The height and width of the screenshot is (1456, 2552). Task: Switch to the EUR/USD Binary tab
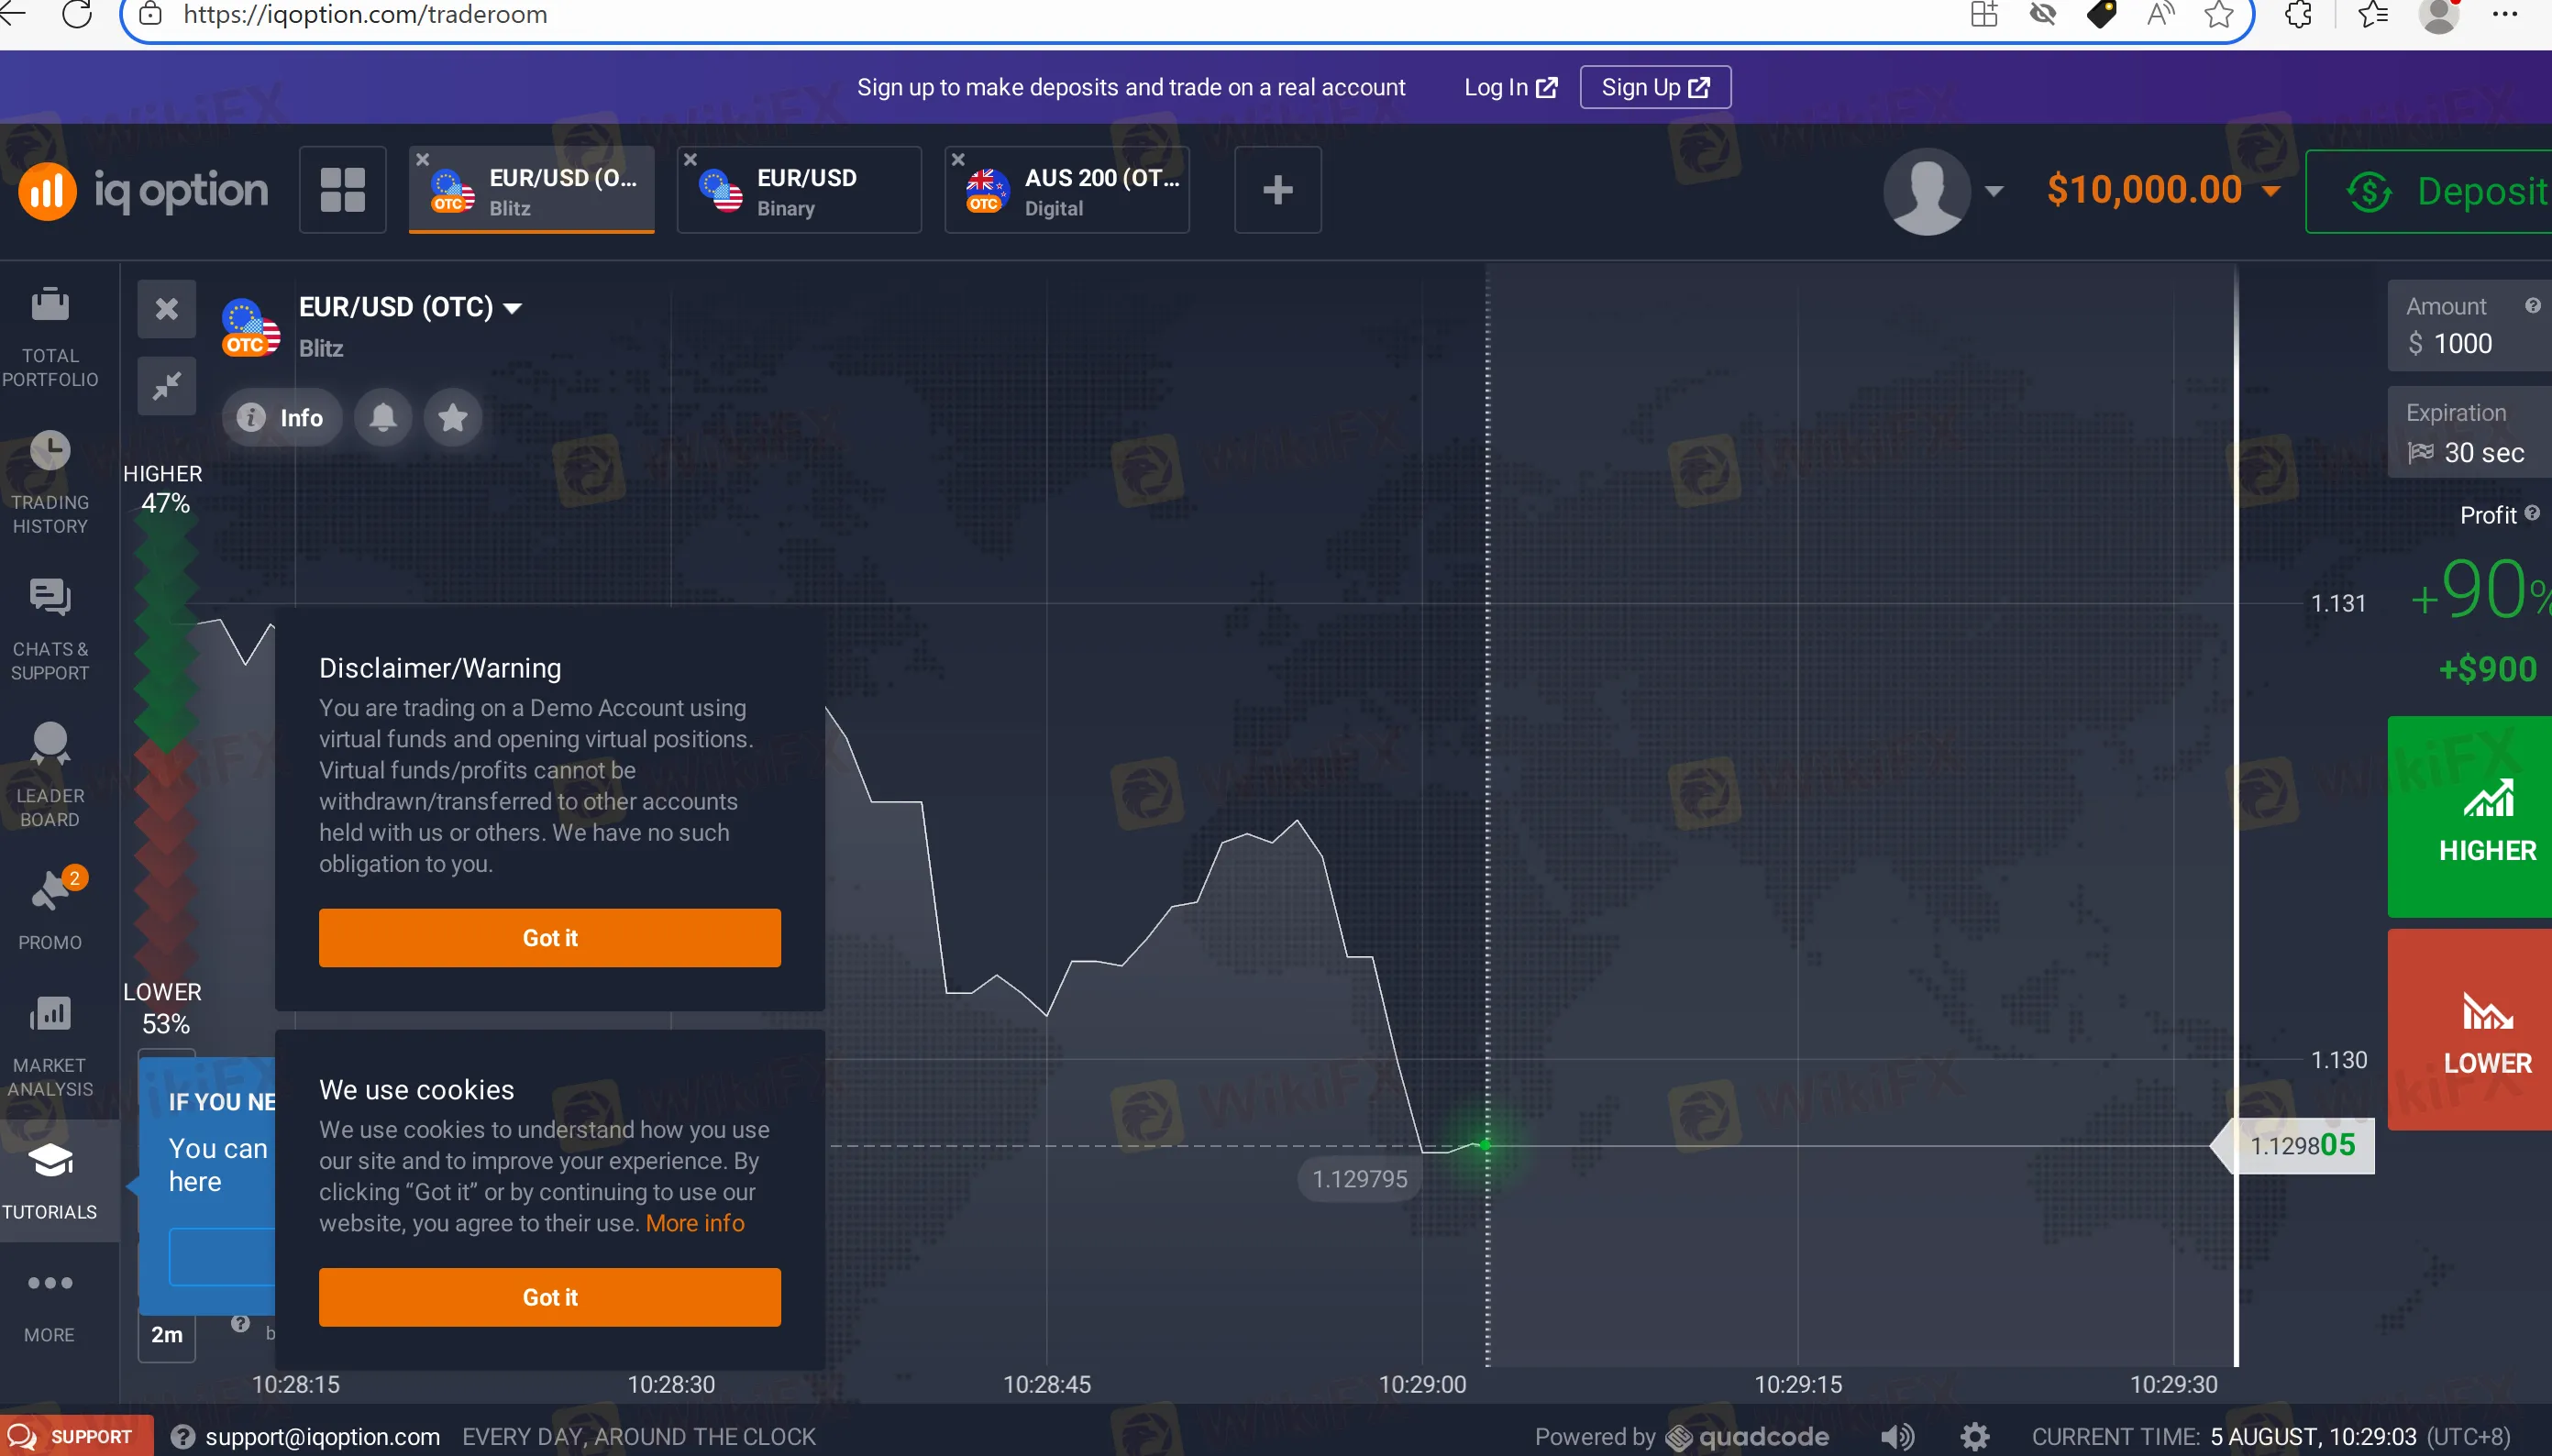800,191
